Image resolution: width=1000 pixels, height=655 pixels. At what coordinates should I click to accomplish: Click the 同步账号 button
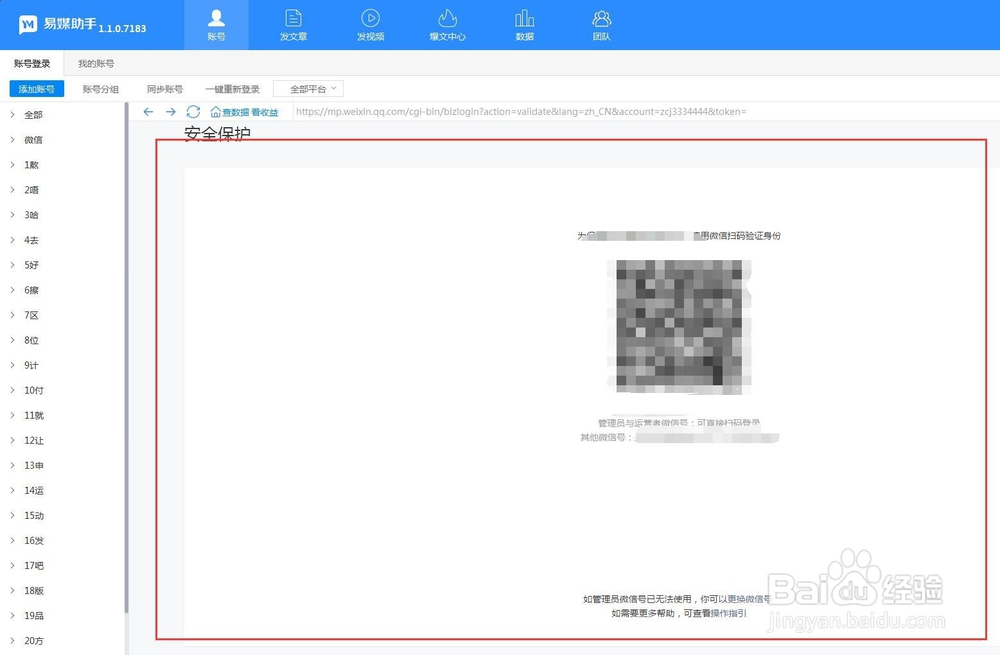(165, 89)
